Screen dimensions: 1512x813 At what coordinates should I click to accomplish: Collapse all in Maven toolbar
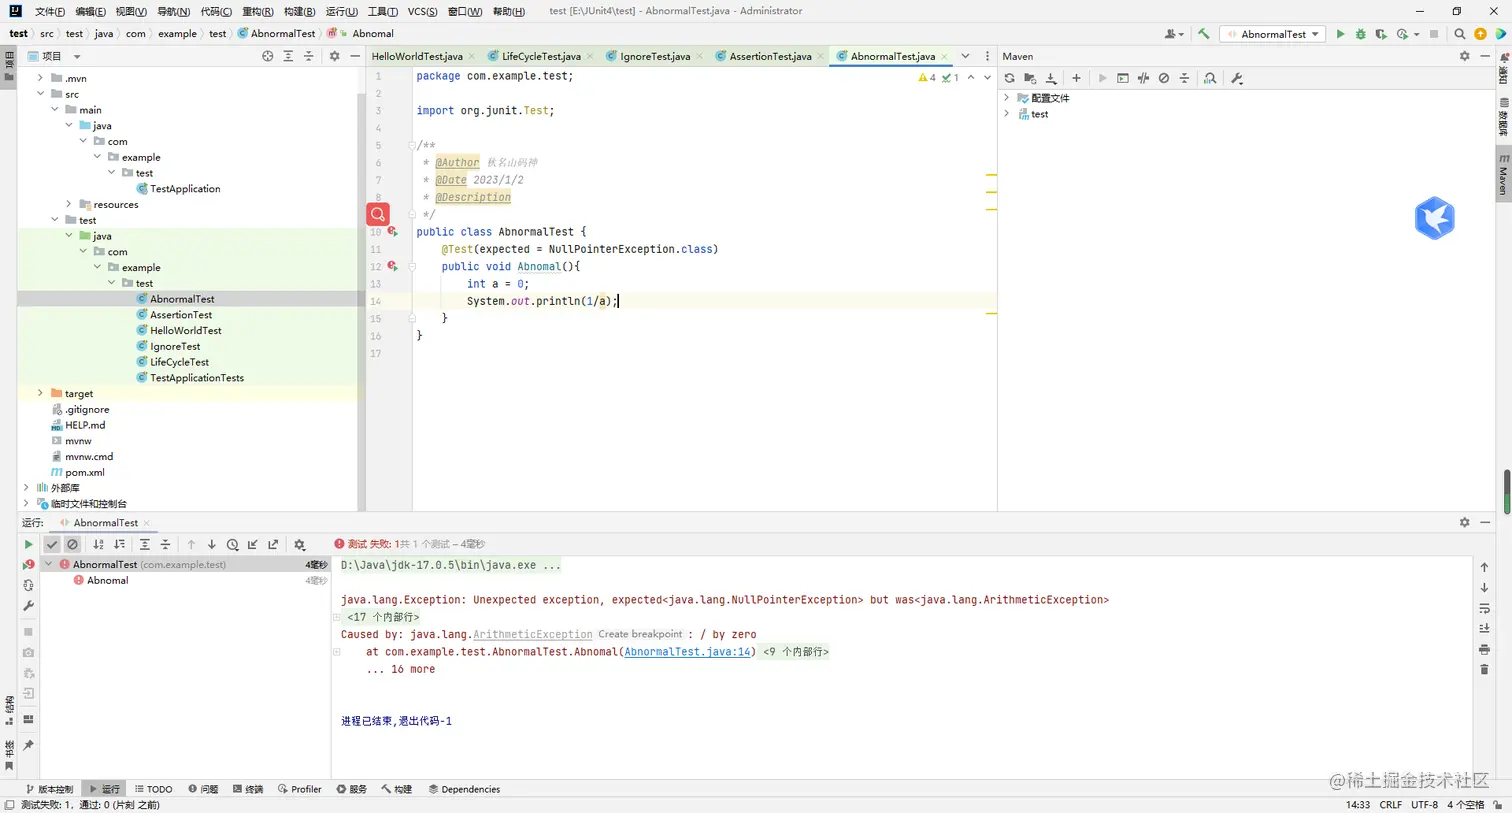(1184, 78)
